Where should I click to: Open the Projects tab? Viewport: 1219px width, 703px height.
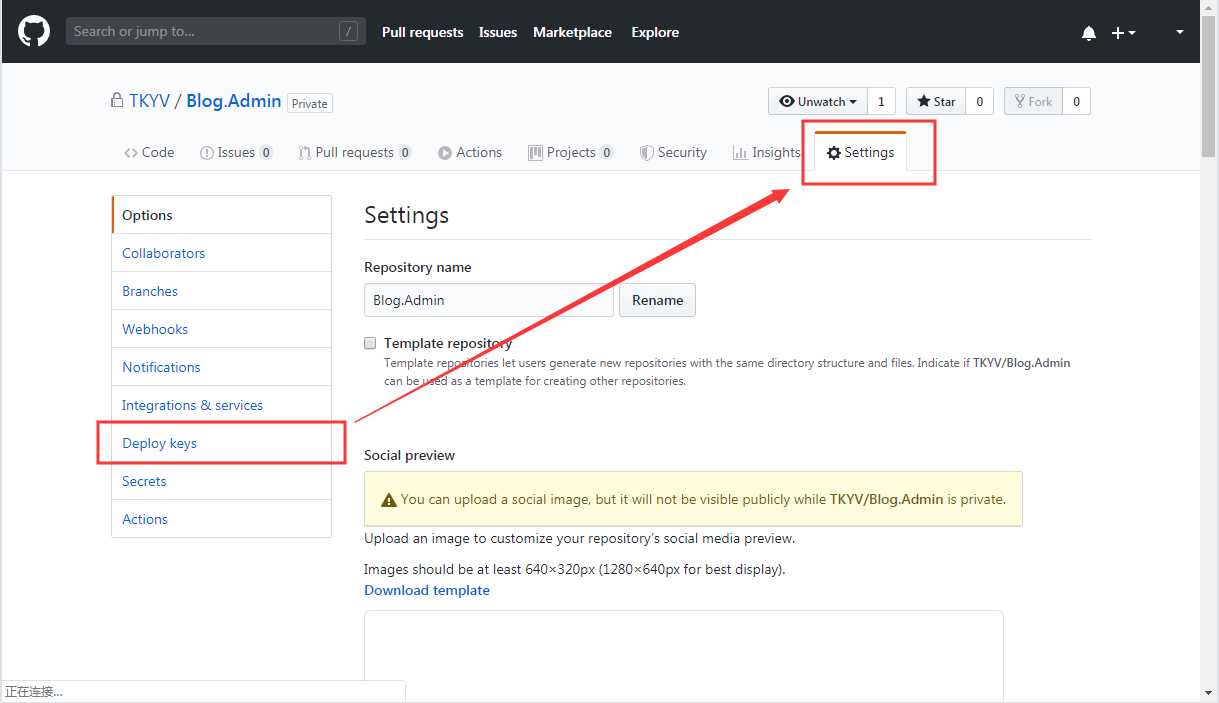click(571, 152)
